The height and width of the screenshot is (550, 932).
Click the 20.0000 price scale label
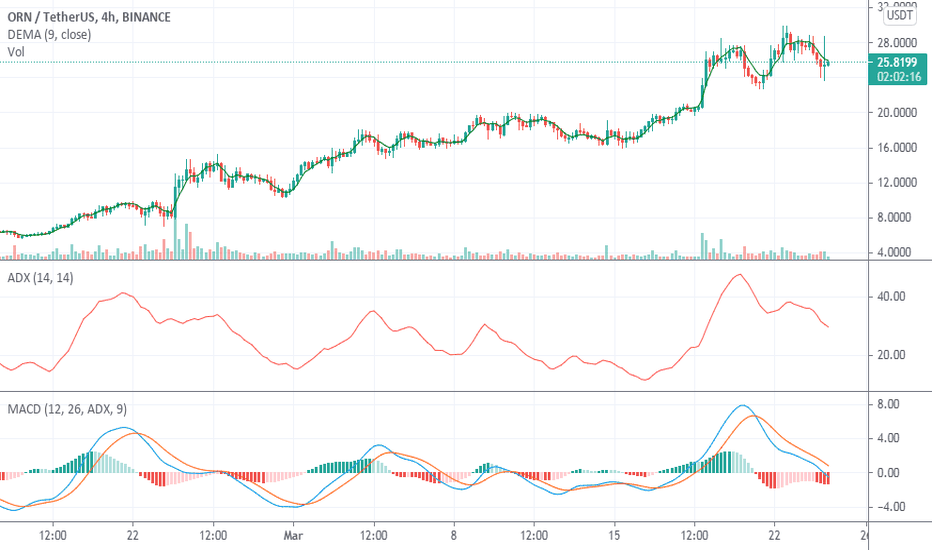click(x=897, y=112)
